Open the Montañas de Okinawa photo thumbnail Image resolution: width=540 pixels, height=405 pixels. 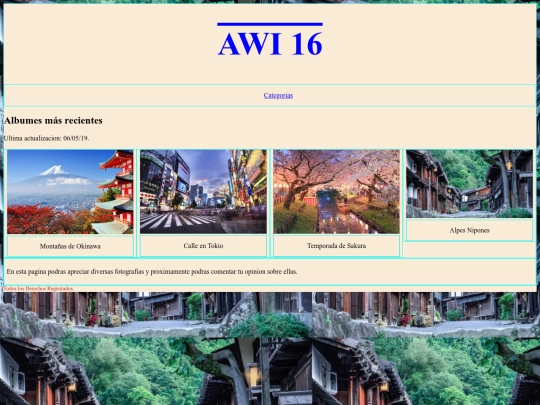(70, 192)
